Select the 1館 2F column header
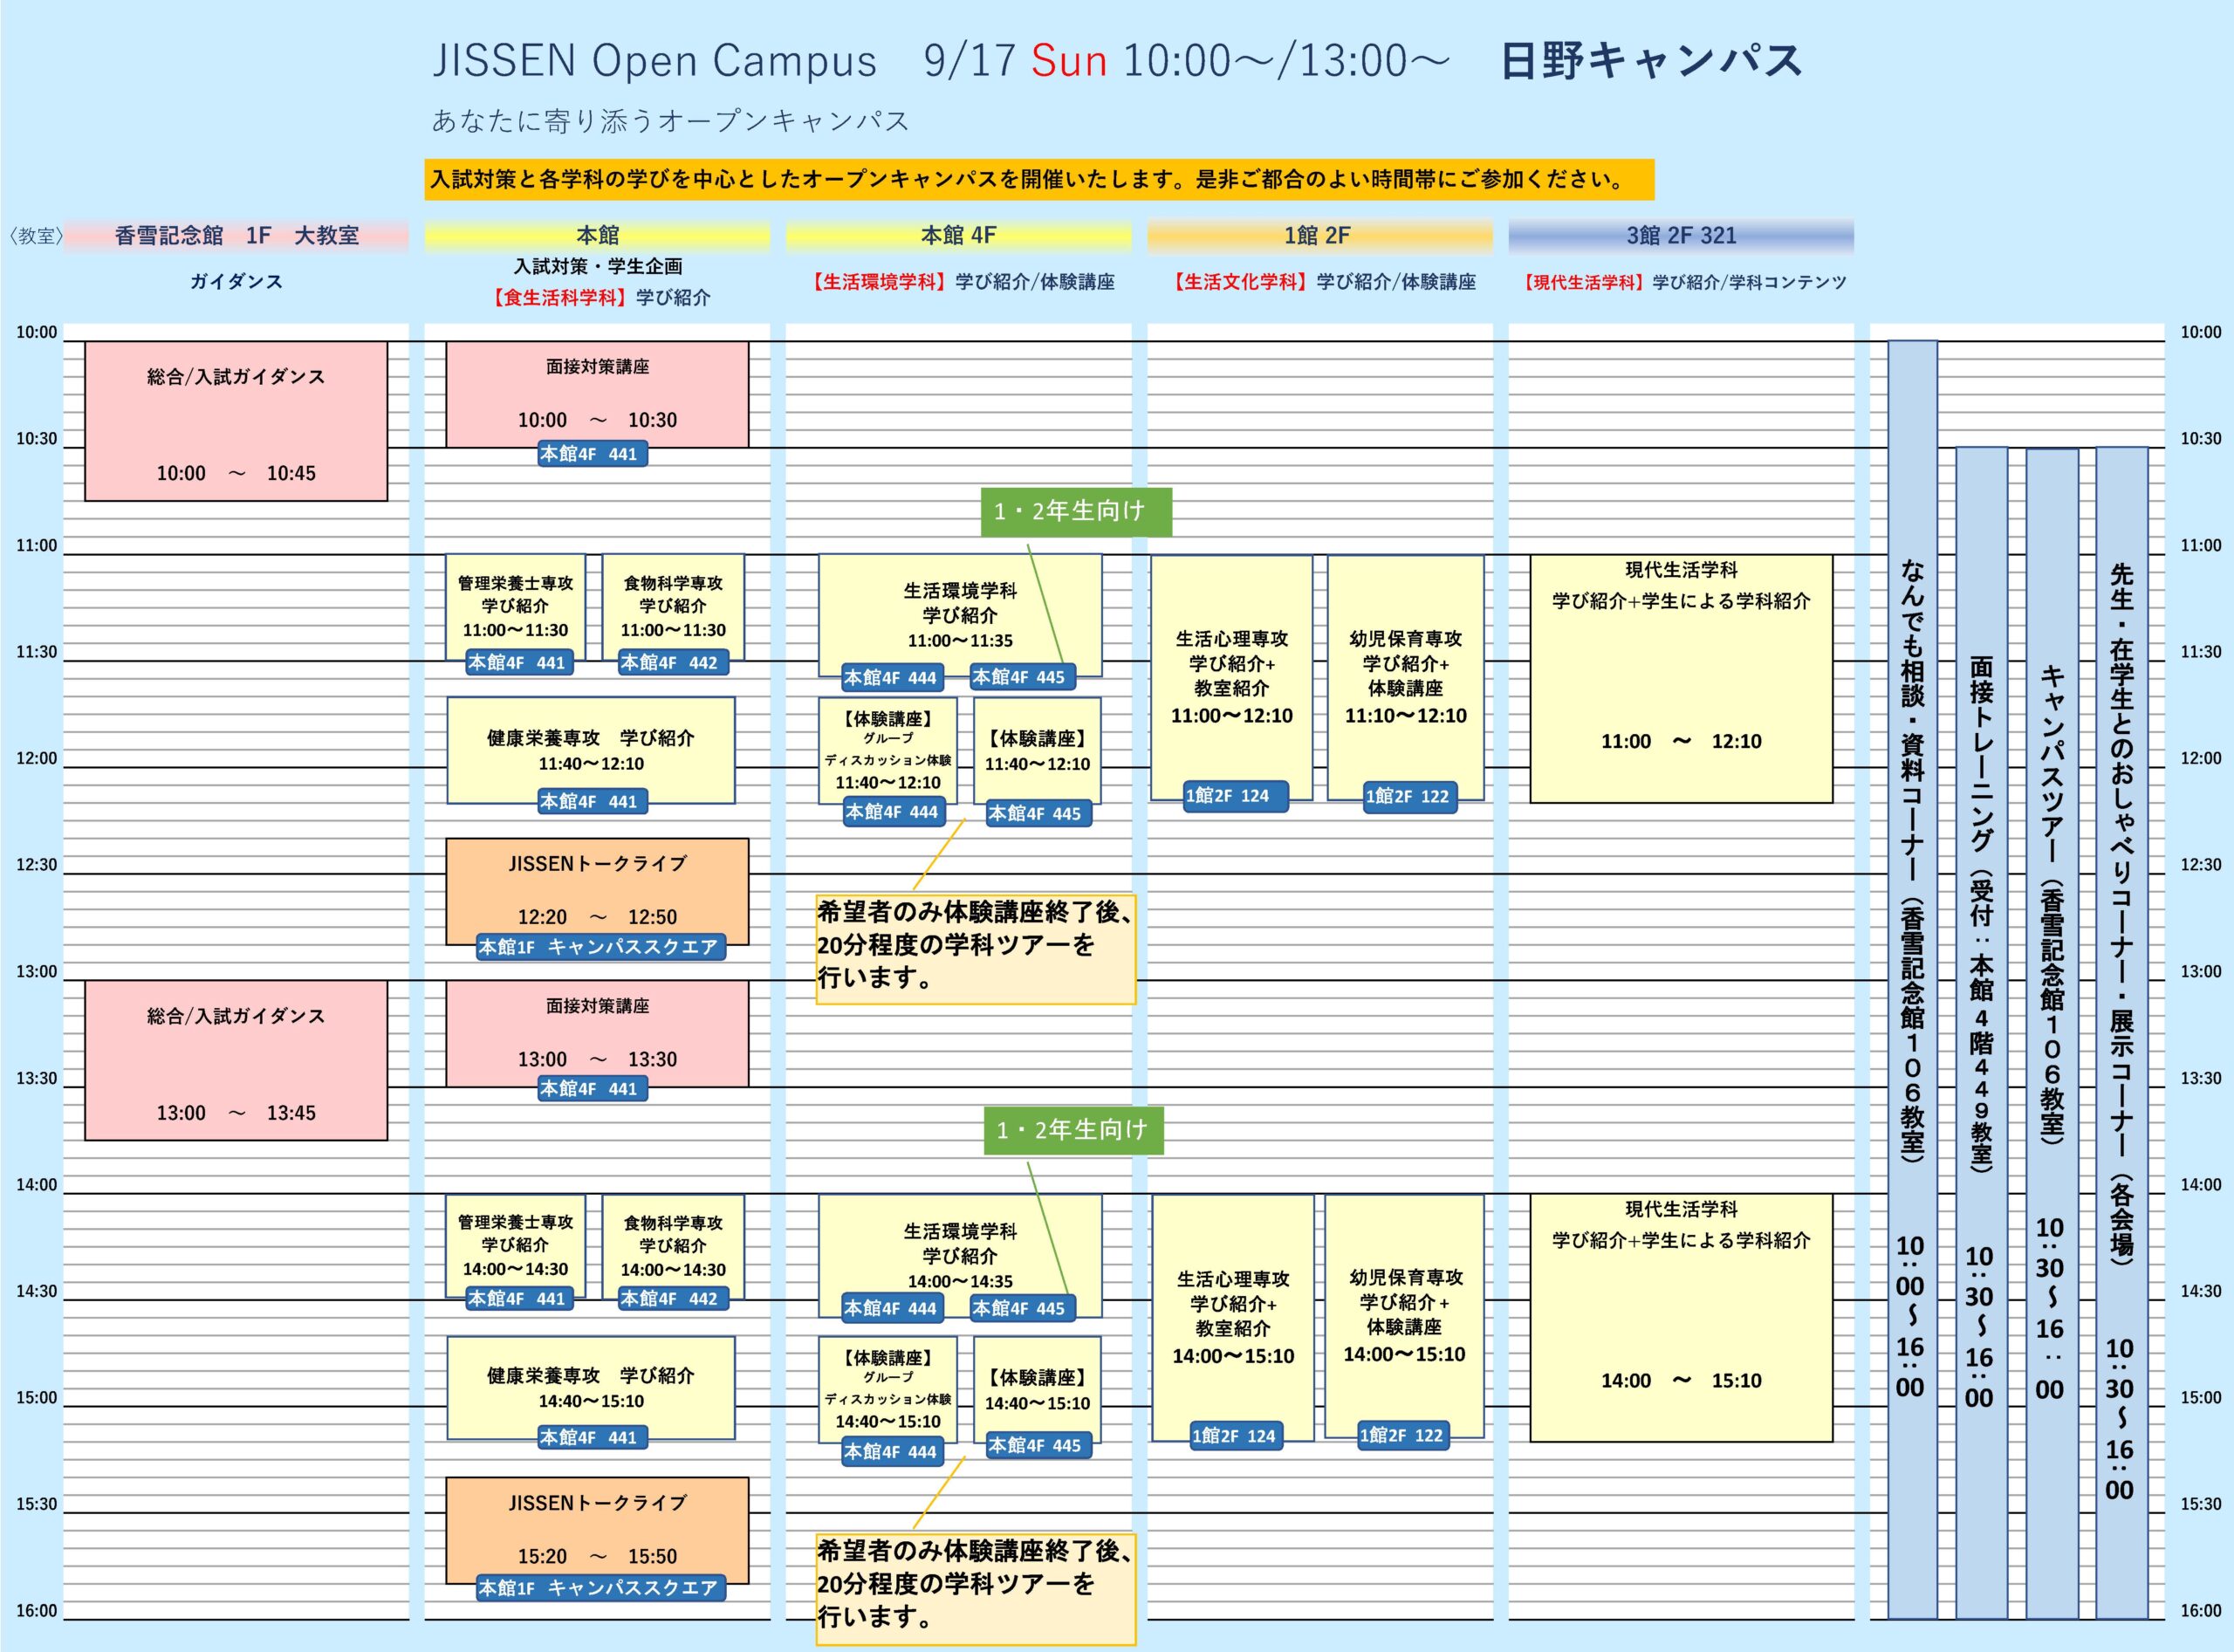 1319,236
